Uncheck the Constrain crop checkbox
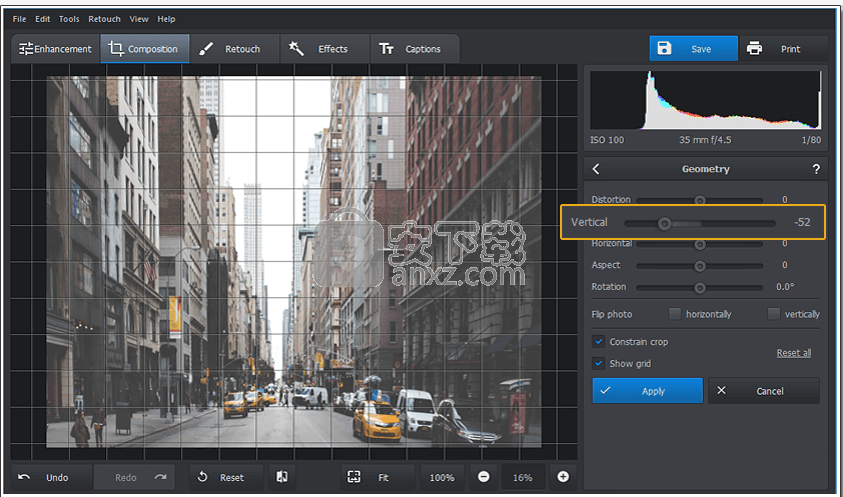This screenshot has height=497, width=843. click(x=598, y=342)
